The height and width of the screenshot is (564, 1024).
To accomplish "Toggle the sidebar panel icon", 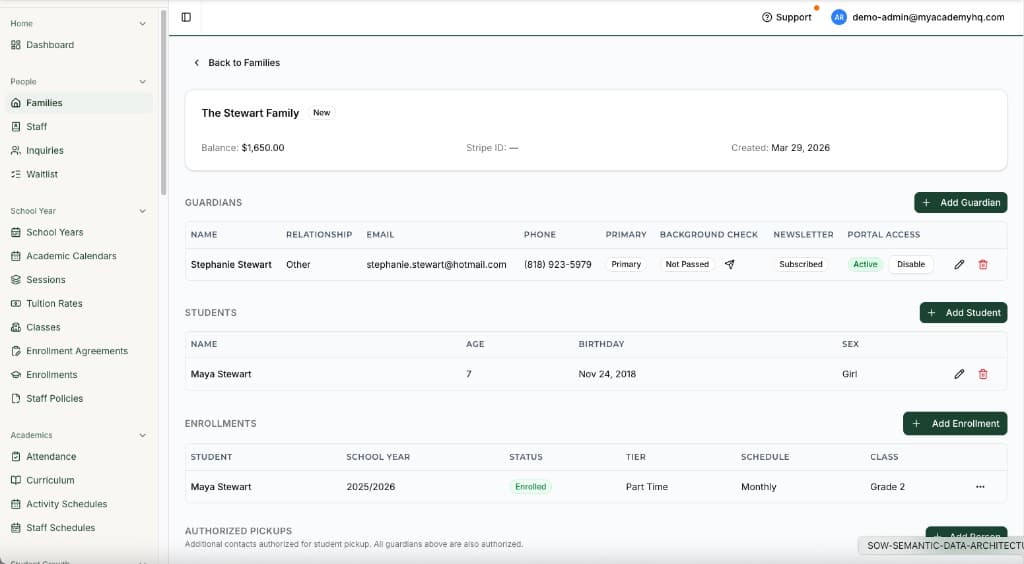I will [186, 17].
